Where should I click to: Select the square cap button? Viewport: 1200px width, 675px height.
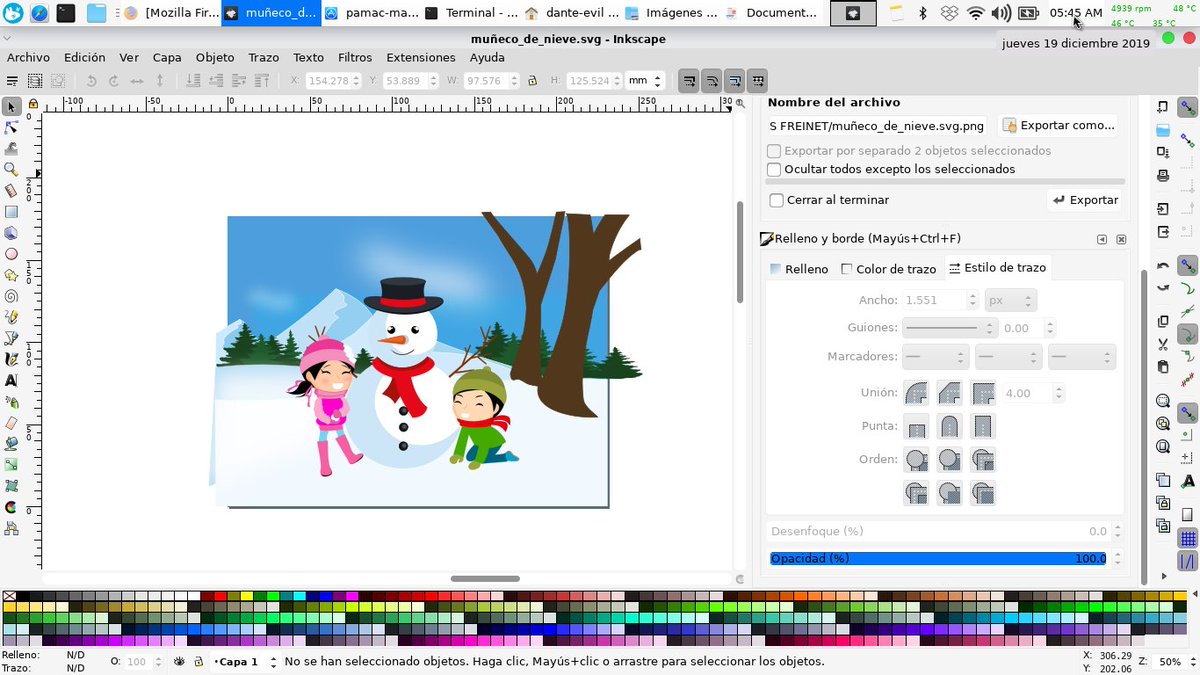pyautogui.click(x=983, y=427)
